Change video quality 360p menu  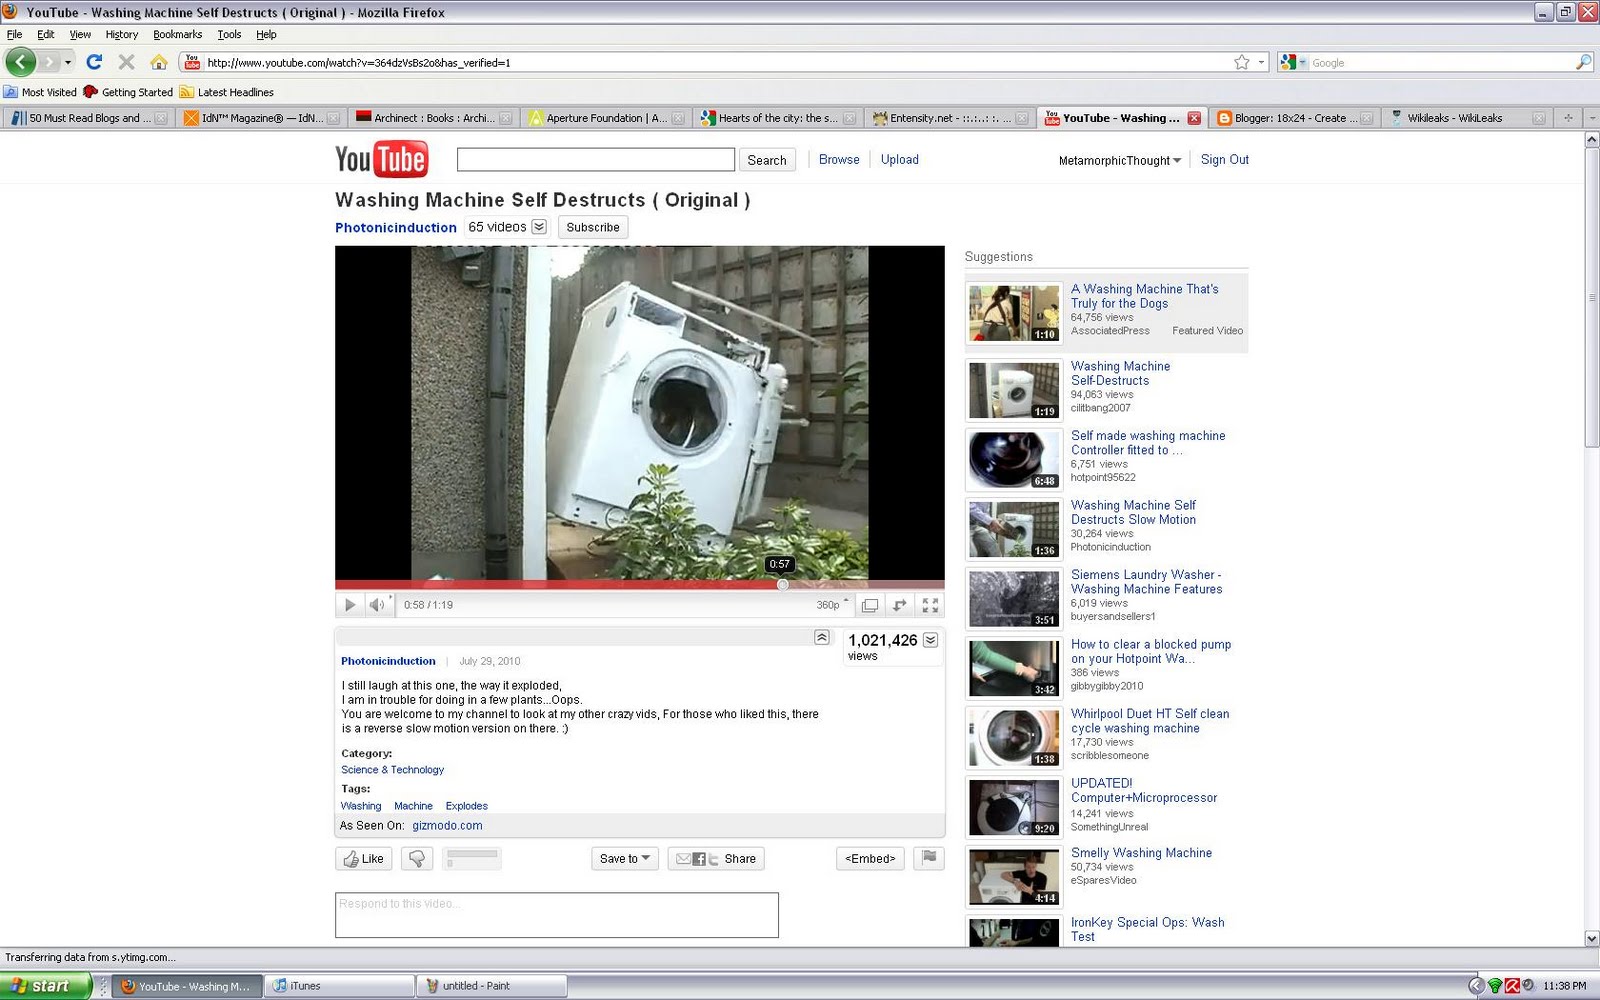[x=832, y=605]
